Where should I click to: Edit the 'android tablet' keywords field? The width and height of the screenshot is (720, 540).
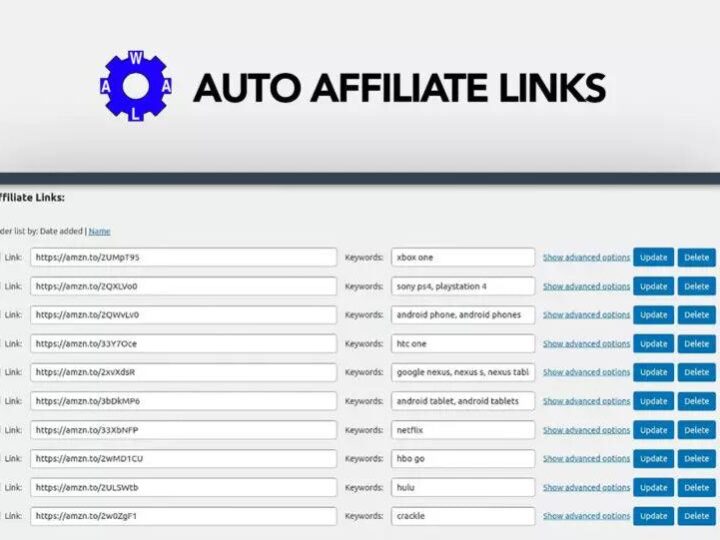463,401
